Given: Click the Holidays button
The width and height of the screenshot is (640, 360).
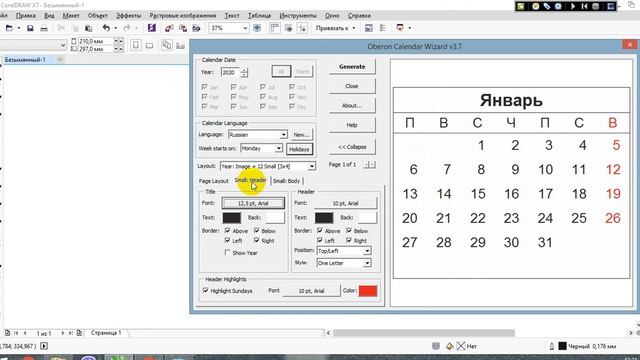Looking at the screenshot, I should 299,149.
